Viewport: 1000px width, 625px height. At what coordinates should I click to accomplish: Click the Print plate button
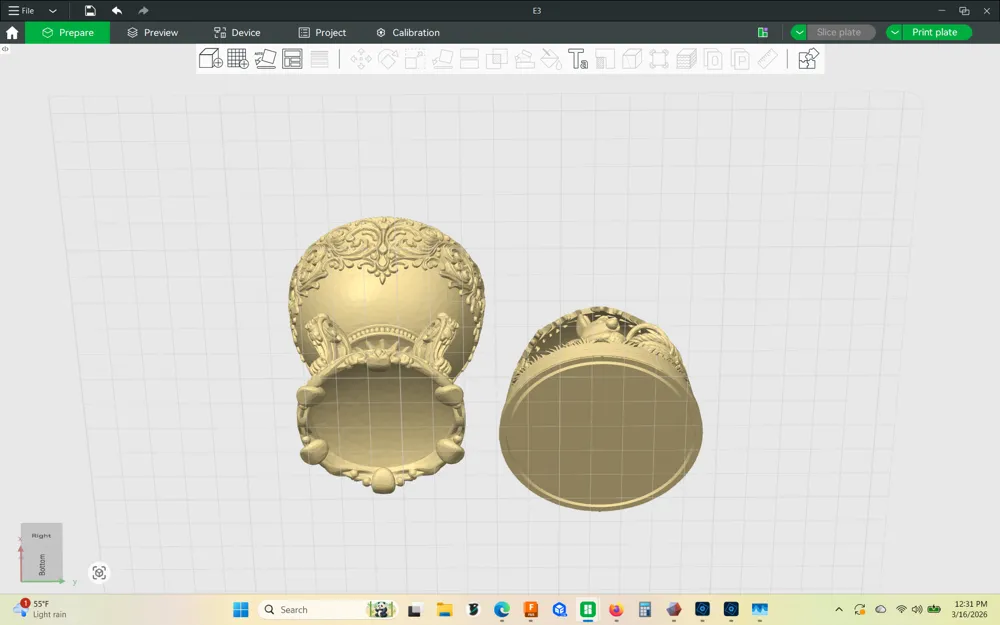click(937, 33)
